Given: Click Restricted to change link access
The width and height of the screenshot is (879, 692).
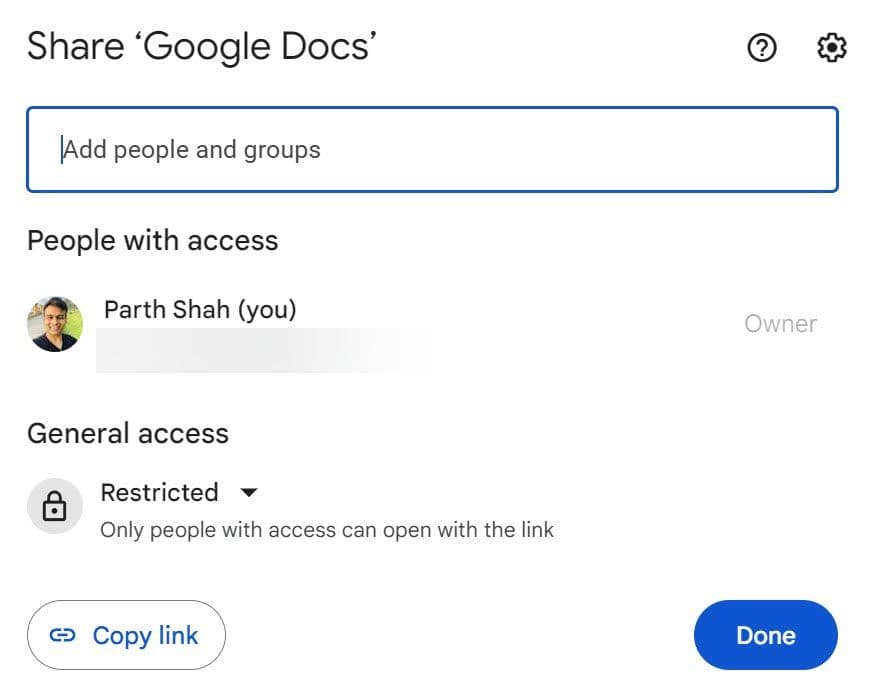Looking at the screenshot, I should coord(159,492).
